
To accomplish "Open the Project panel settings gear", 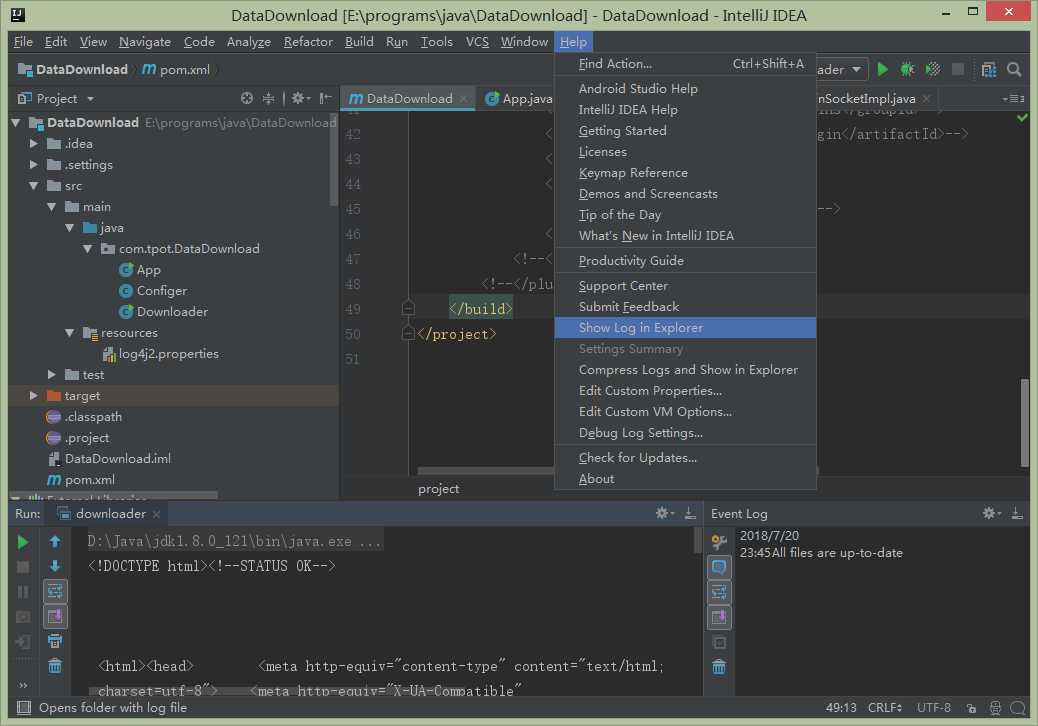I will [300, 99].
